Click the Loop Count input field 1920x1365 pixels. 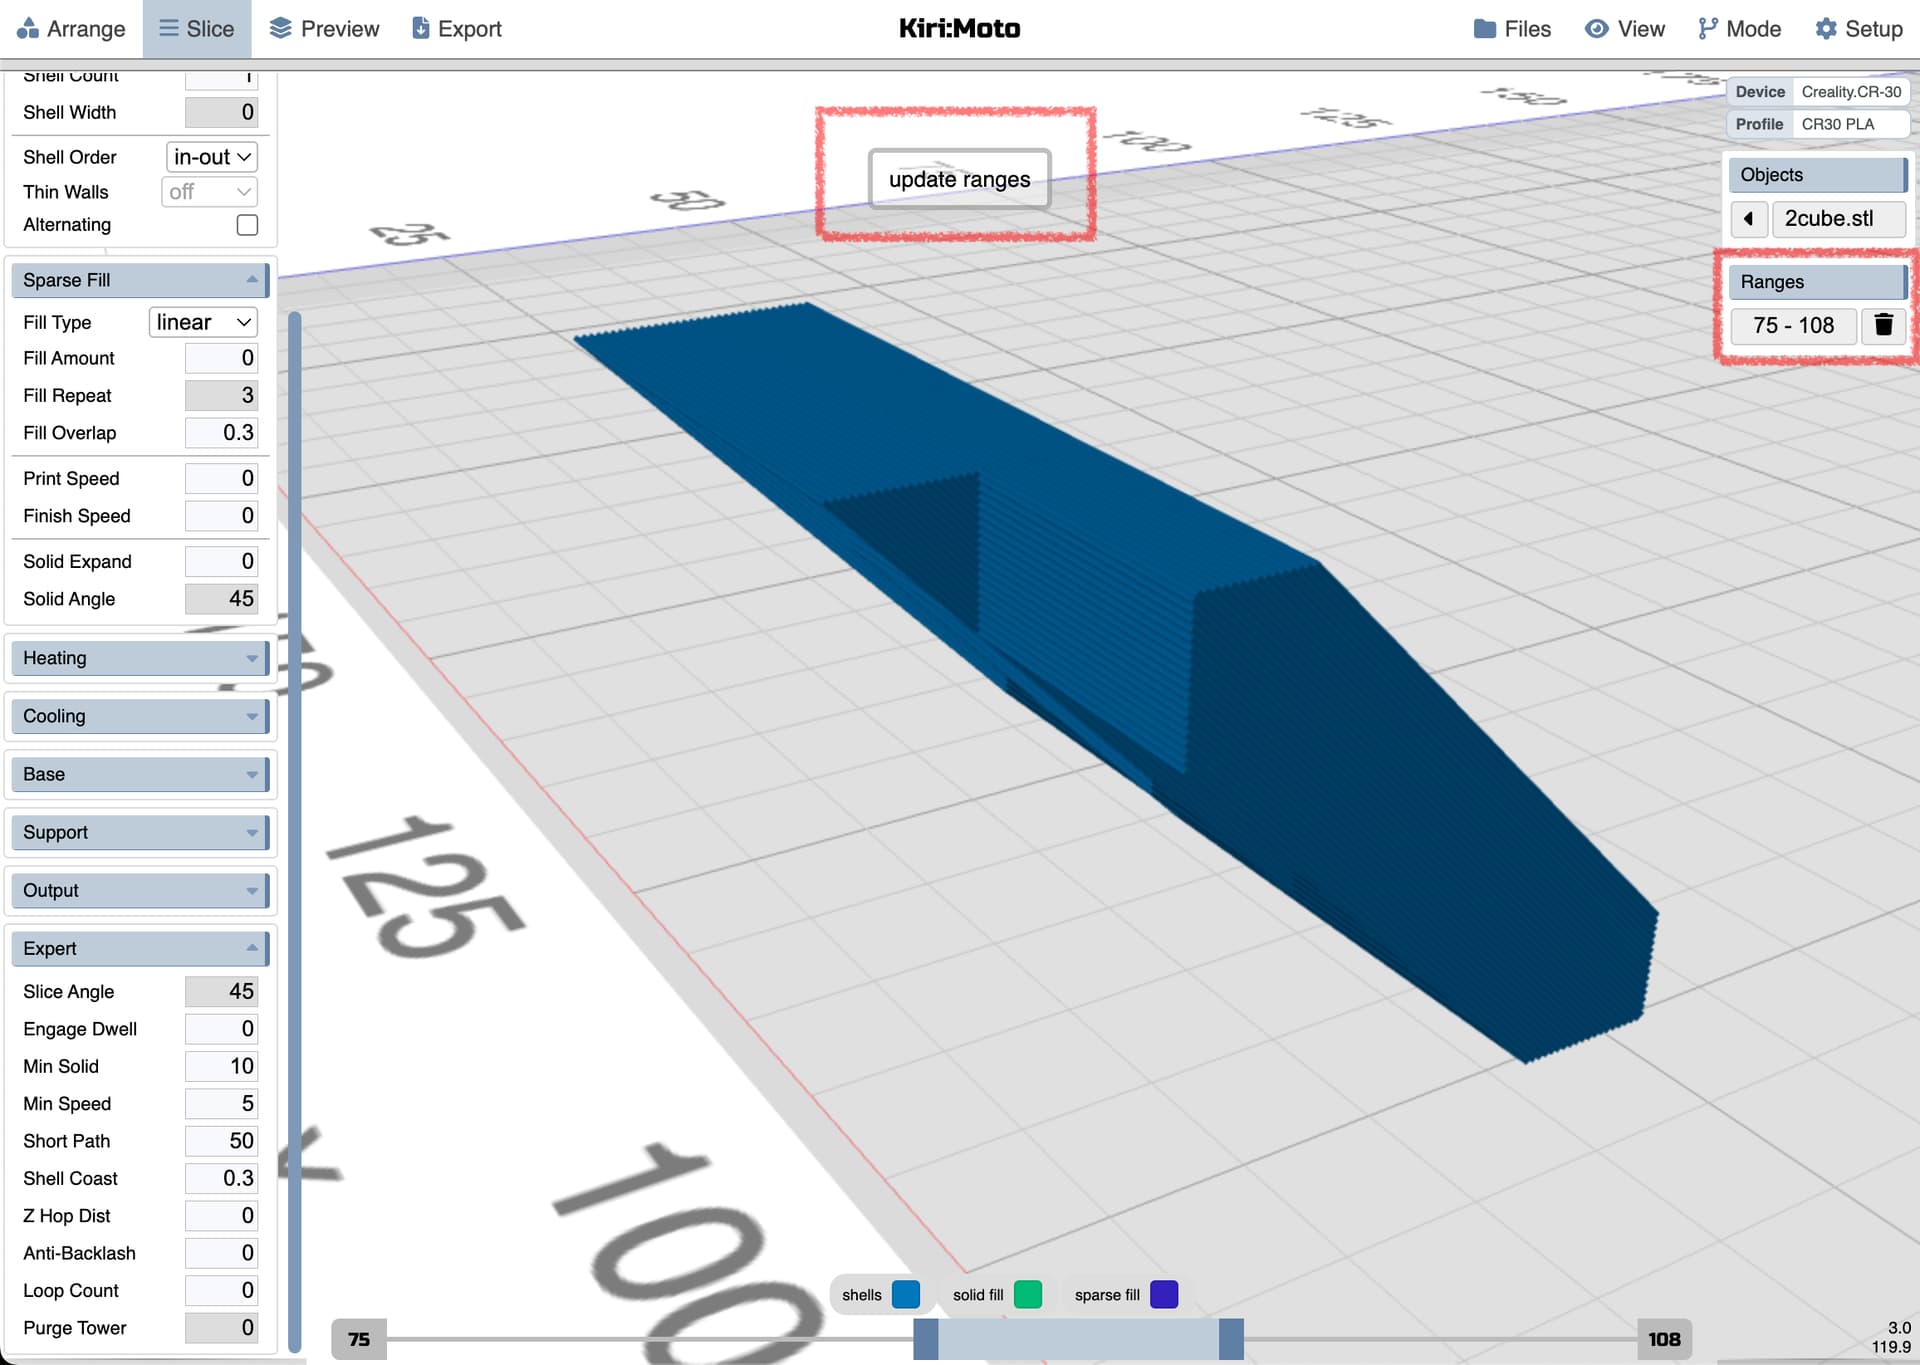pos(221,1290)
